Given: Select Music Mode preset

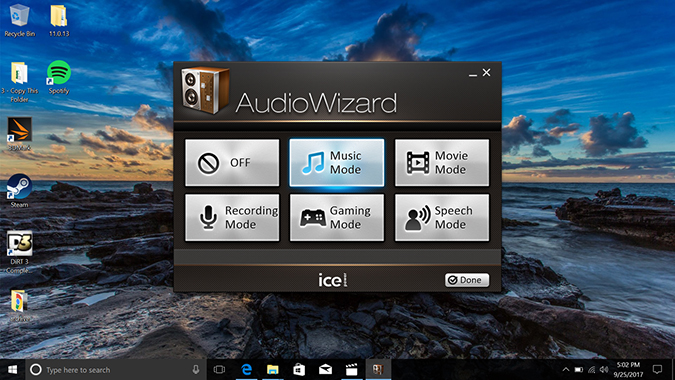Looking at the screenshot, I should point(337,163).
